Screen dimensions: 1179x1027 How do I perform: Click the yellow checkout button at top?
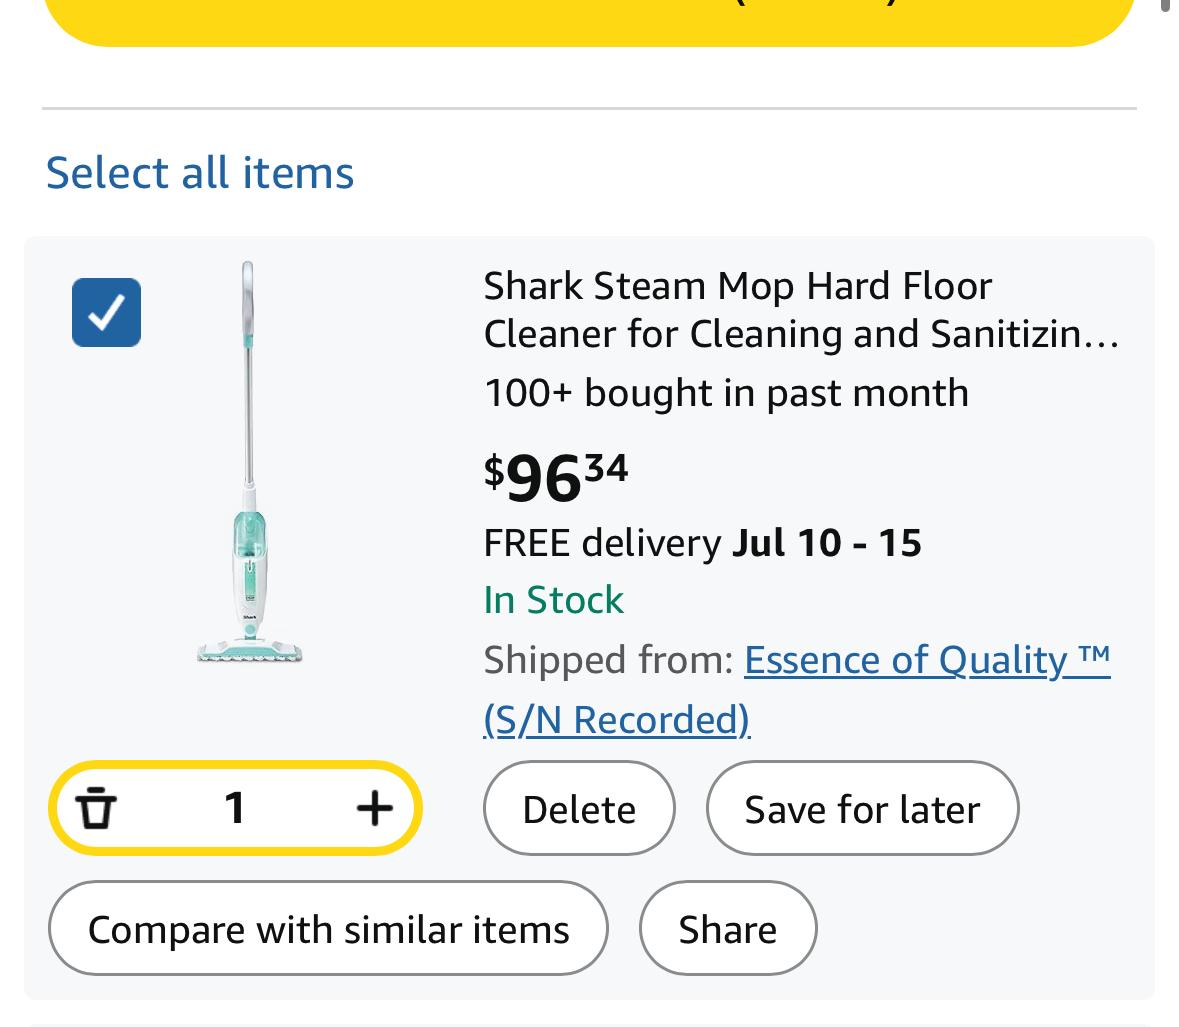(590, 21)
